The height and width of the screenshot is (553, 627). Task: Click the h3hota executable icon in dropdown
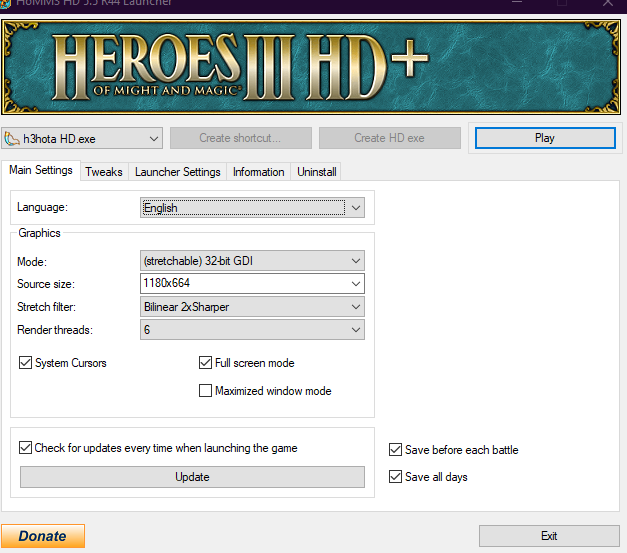pyautogui.click(x=12, y=139)
